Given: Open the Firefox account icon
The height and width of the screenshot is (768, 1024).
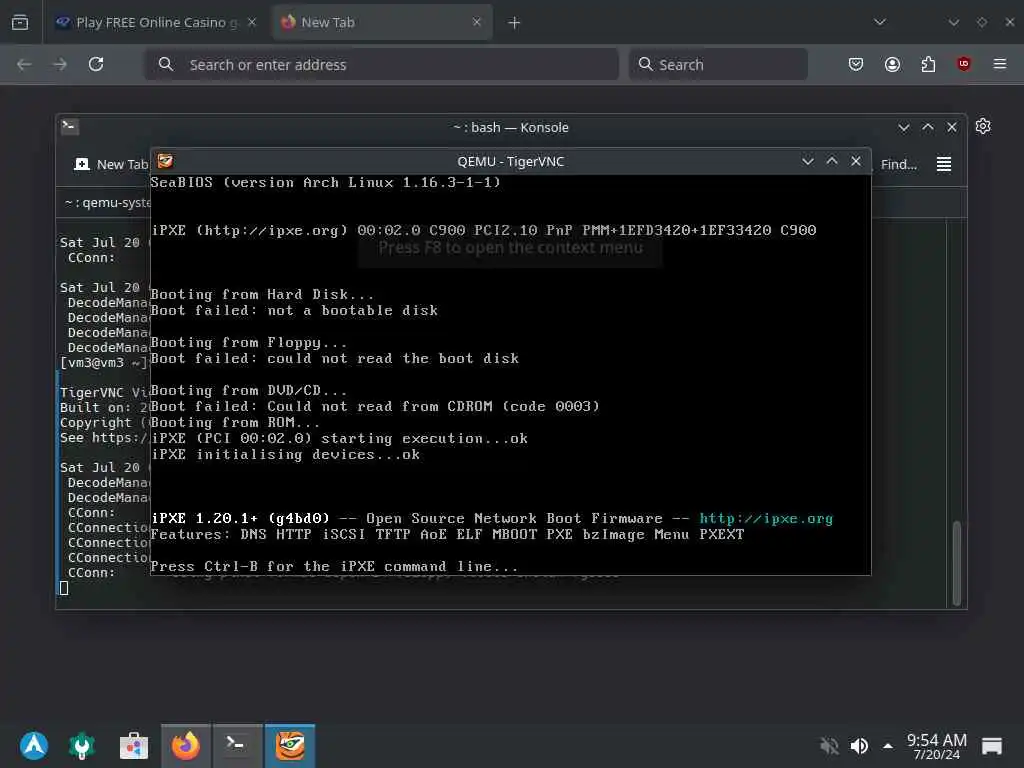Looking at the screenshot, I should click(x=892, y=64).
